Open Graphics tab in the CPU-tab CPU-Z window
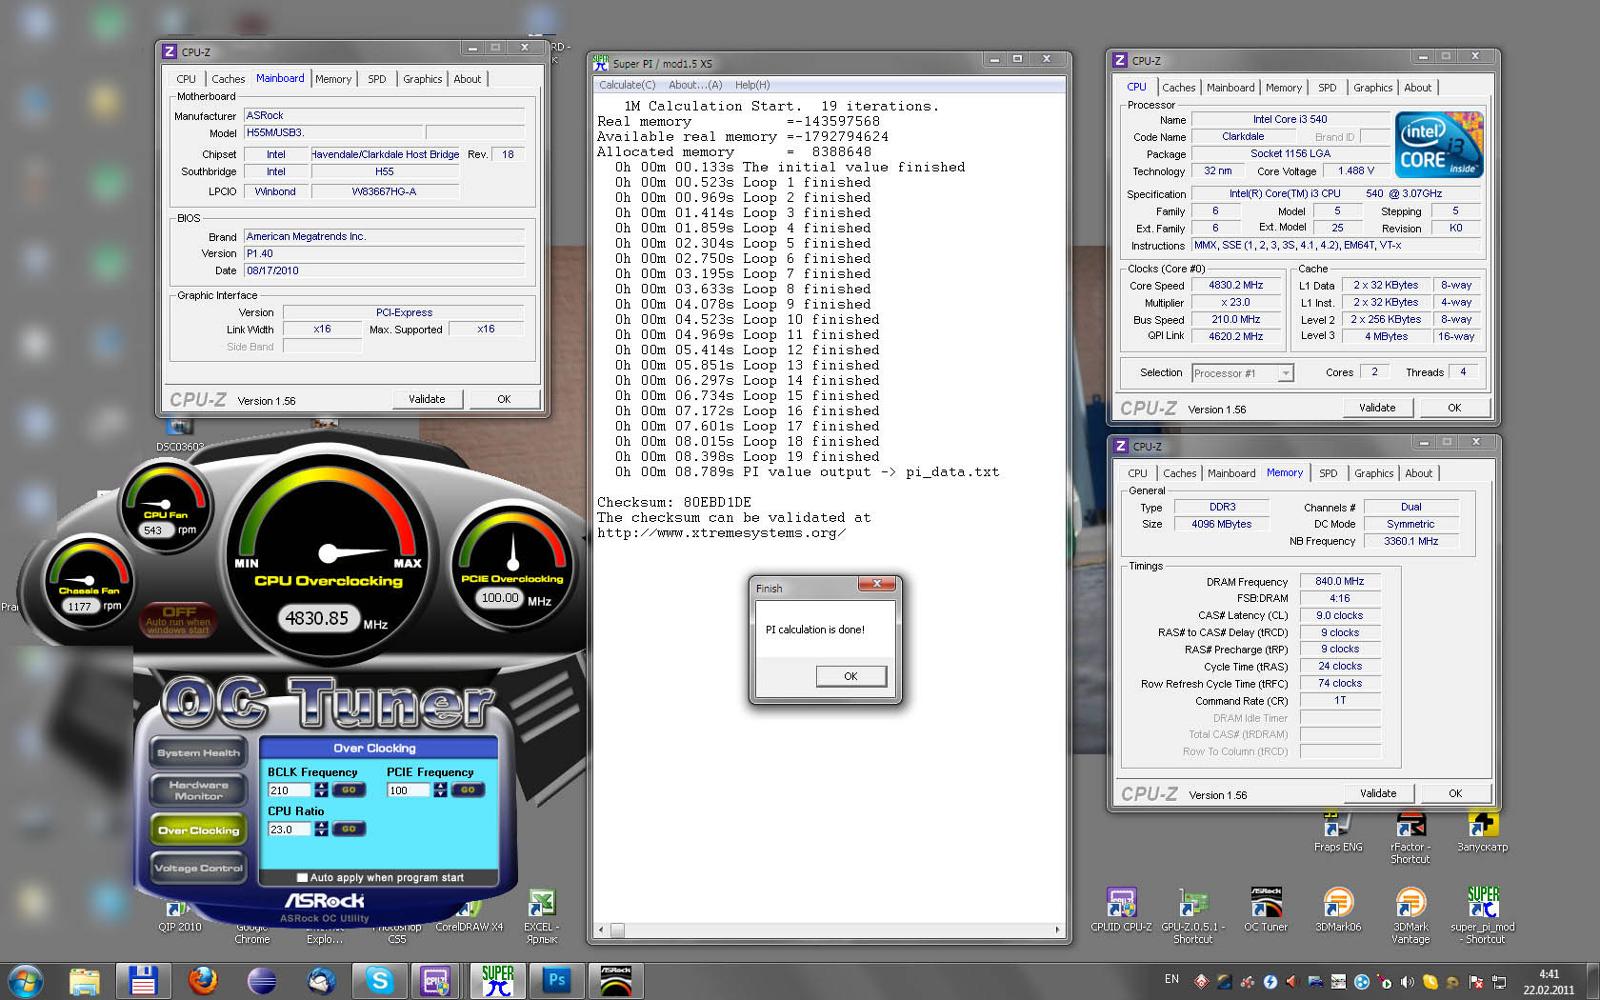The height and width of the screenshot is (1000, 1600). [1373, 88]
